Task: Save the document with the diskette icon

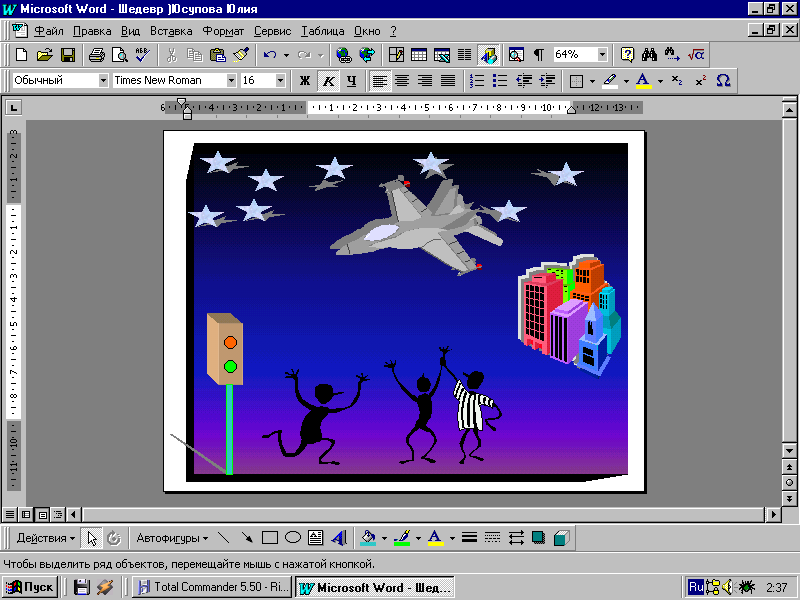Action: [67, 55]
